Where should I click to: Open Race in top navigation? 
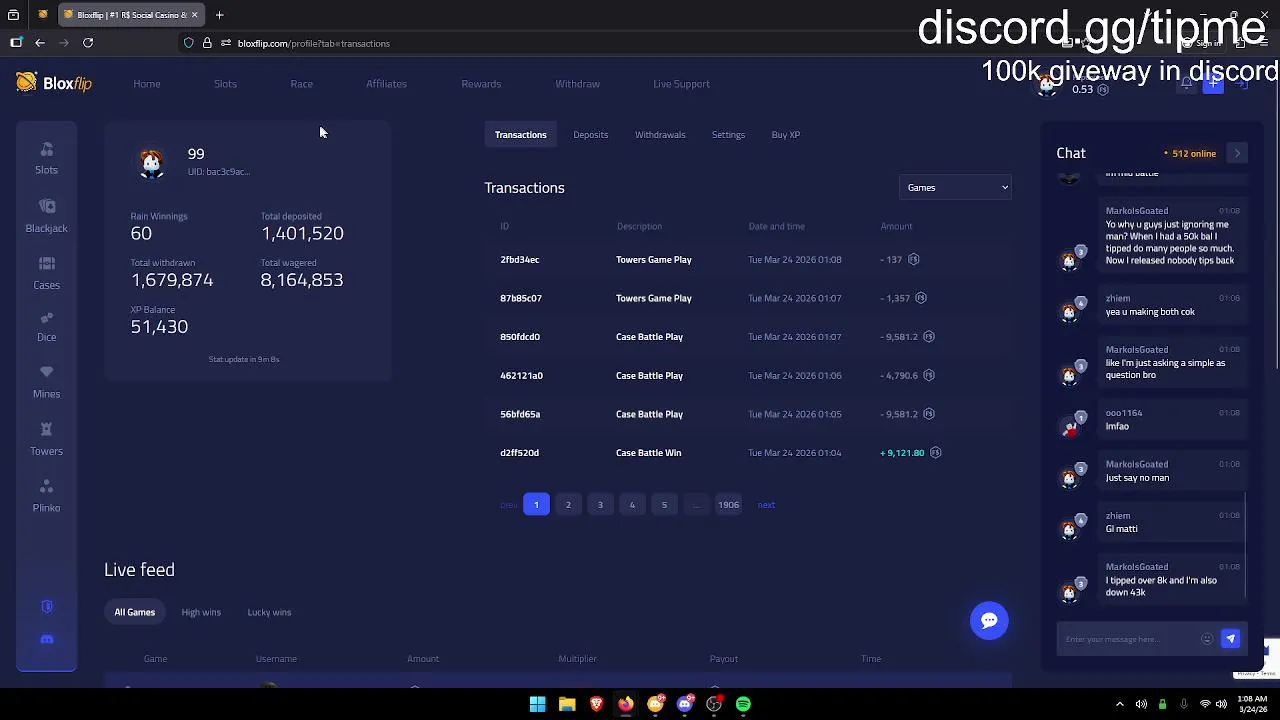coord(301,84)
